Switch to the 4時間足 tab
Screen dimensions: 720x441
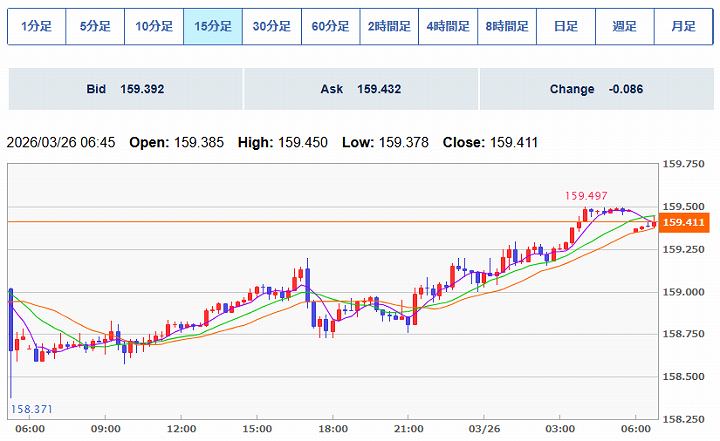click(448, 27)
